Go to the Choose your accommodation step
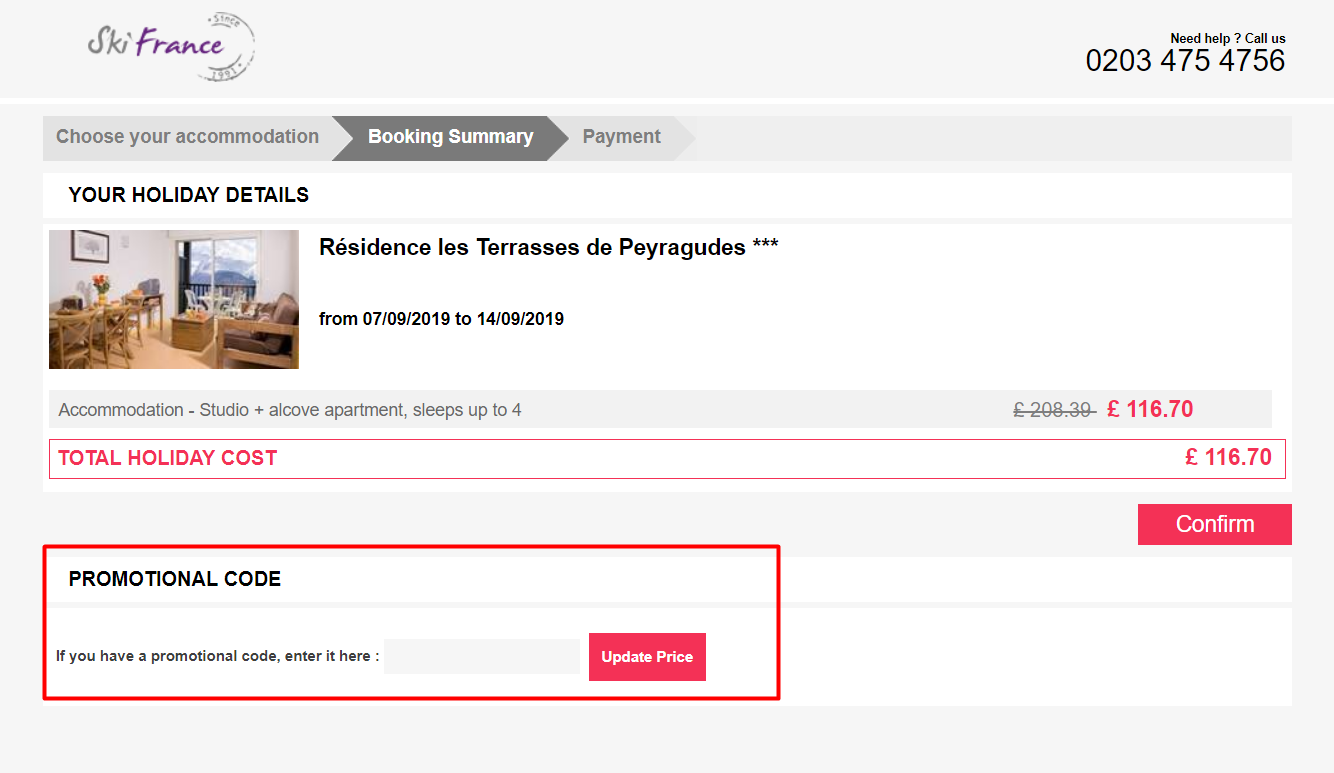This screenshot has width=1334, height=773. (187, 136)
